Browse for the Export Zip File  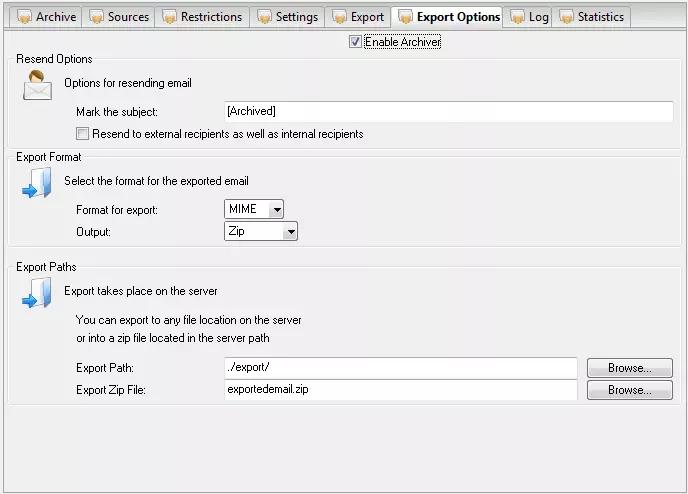[629, 390]
